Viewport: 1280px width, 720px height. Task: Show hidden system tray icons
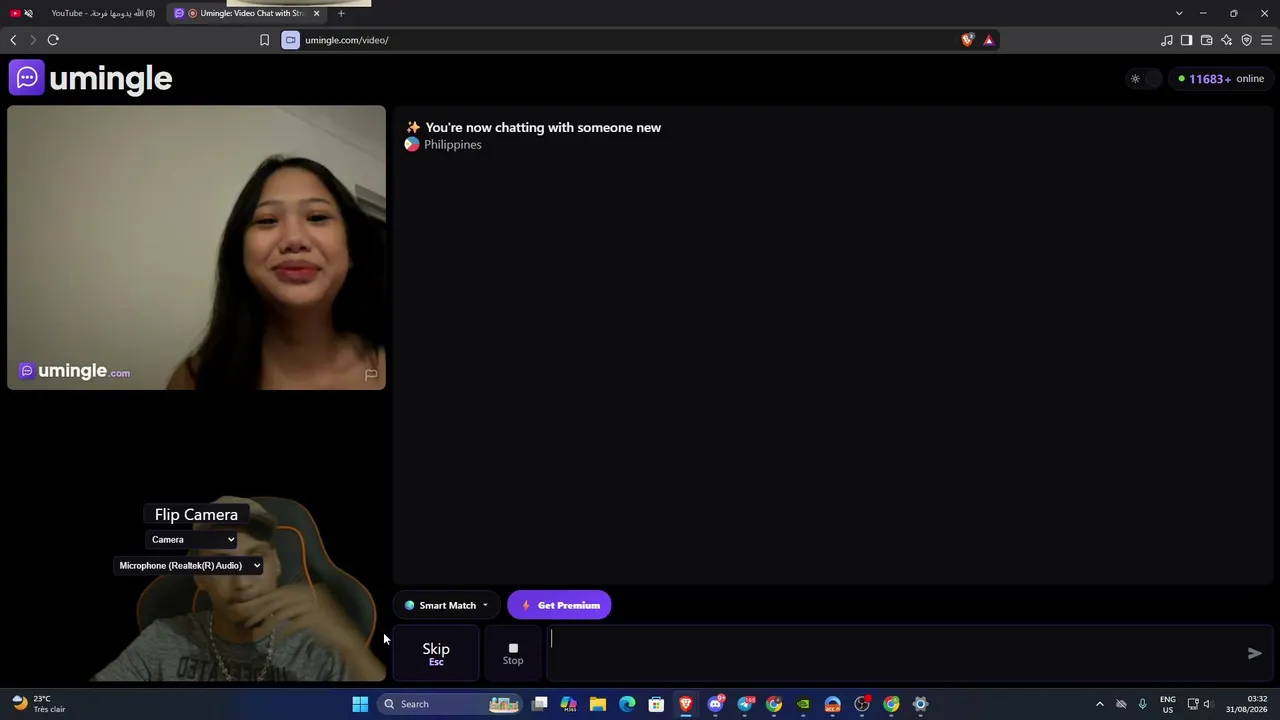(1100, 704)
